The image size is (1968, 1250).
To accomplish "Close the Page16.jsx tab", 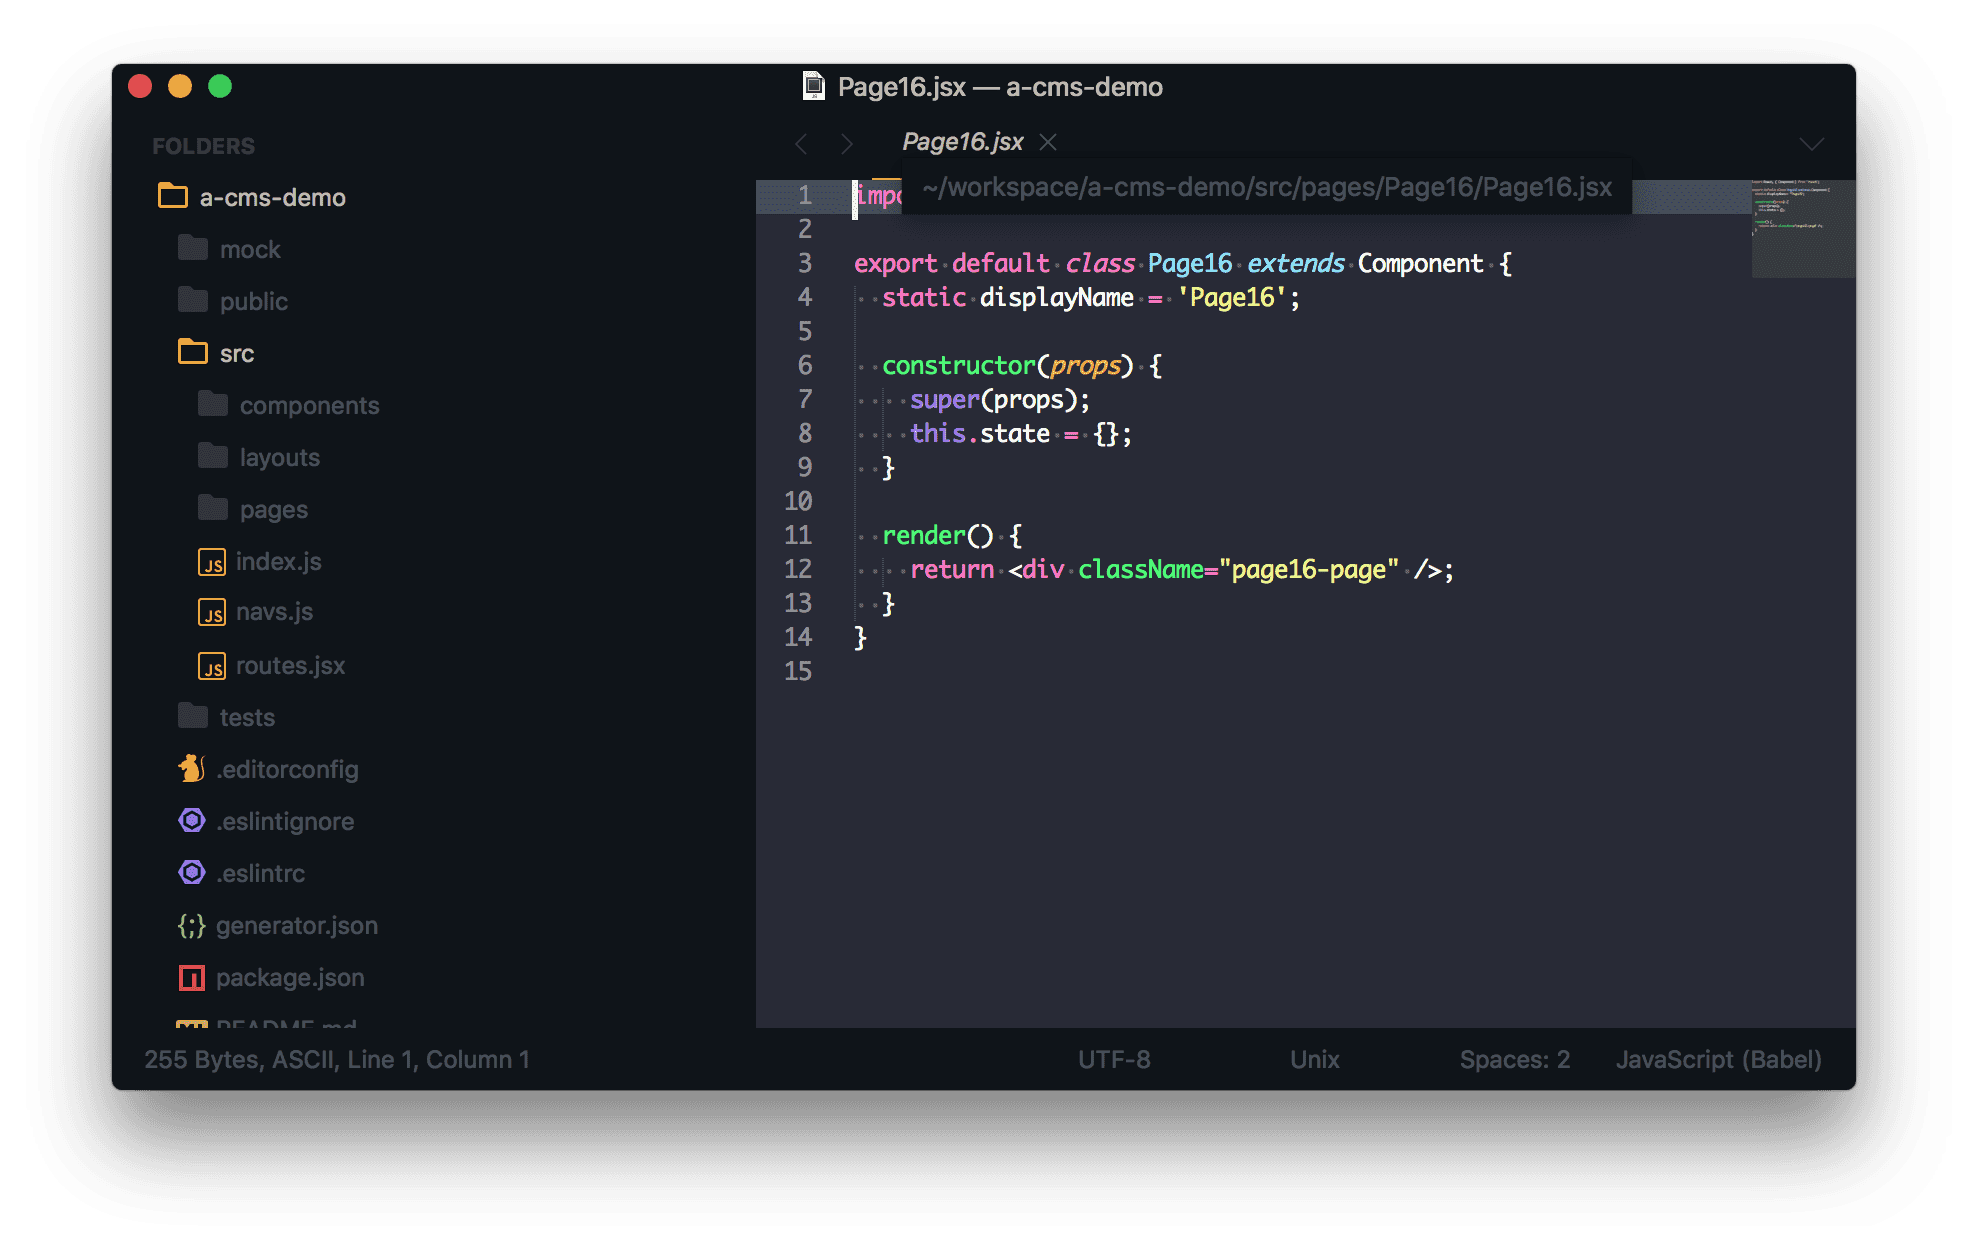I will tap(1048, 142).
